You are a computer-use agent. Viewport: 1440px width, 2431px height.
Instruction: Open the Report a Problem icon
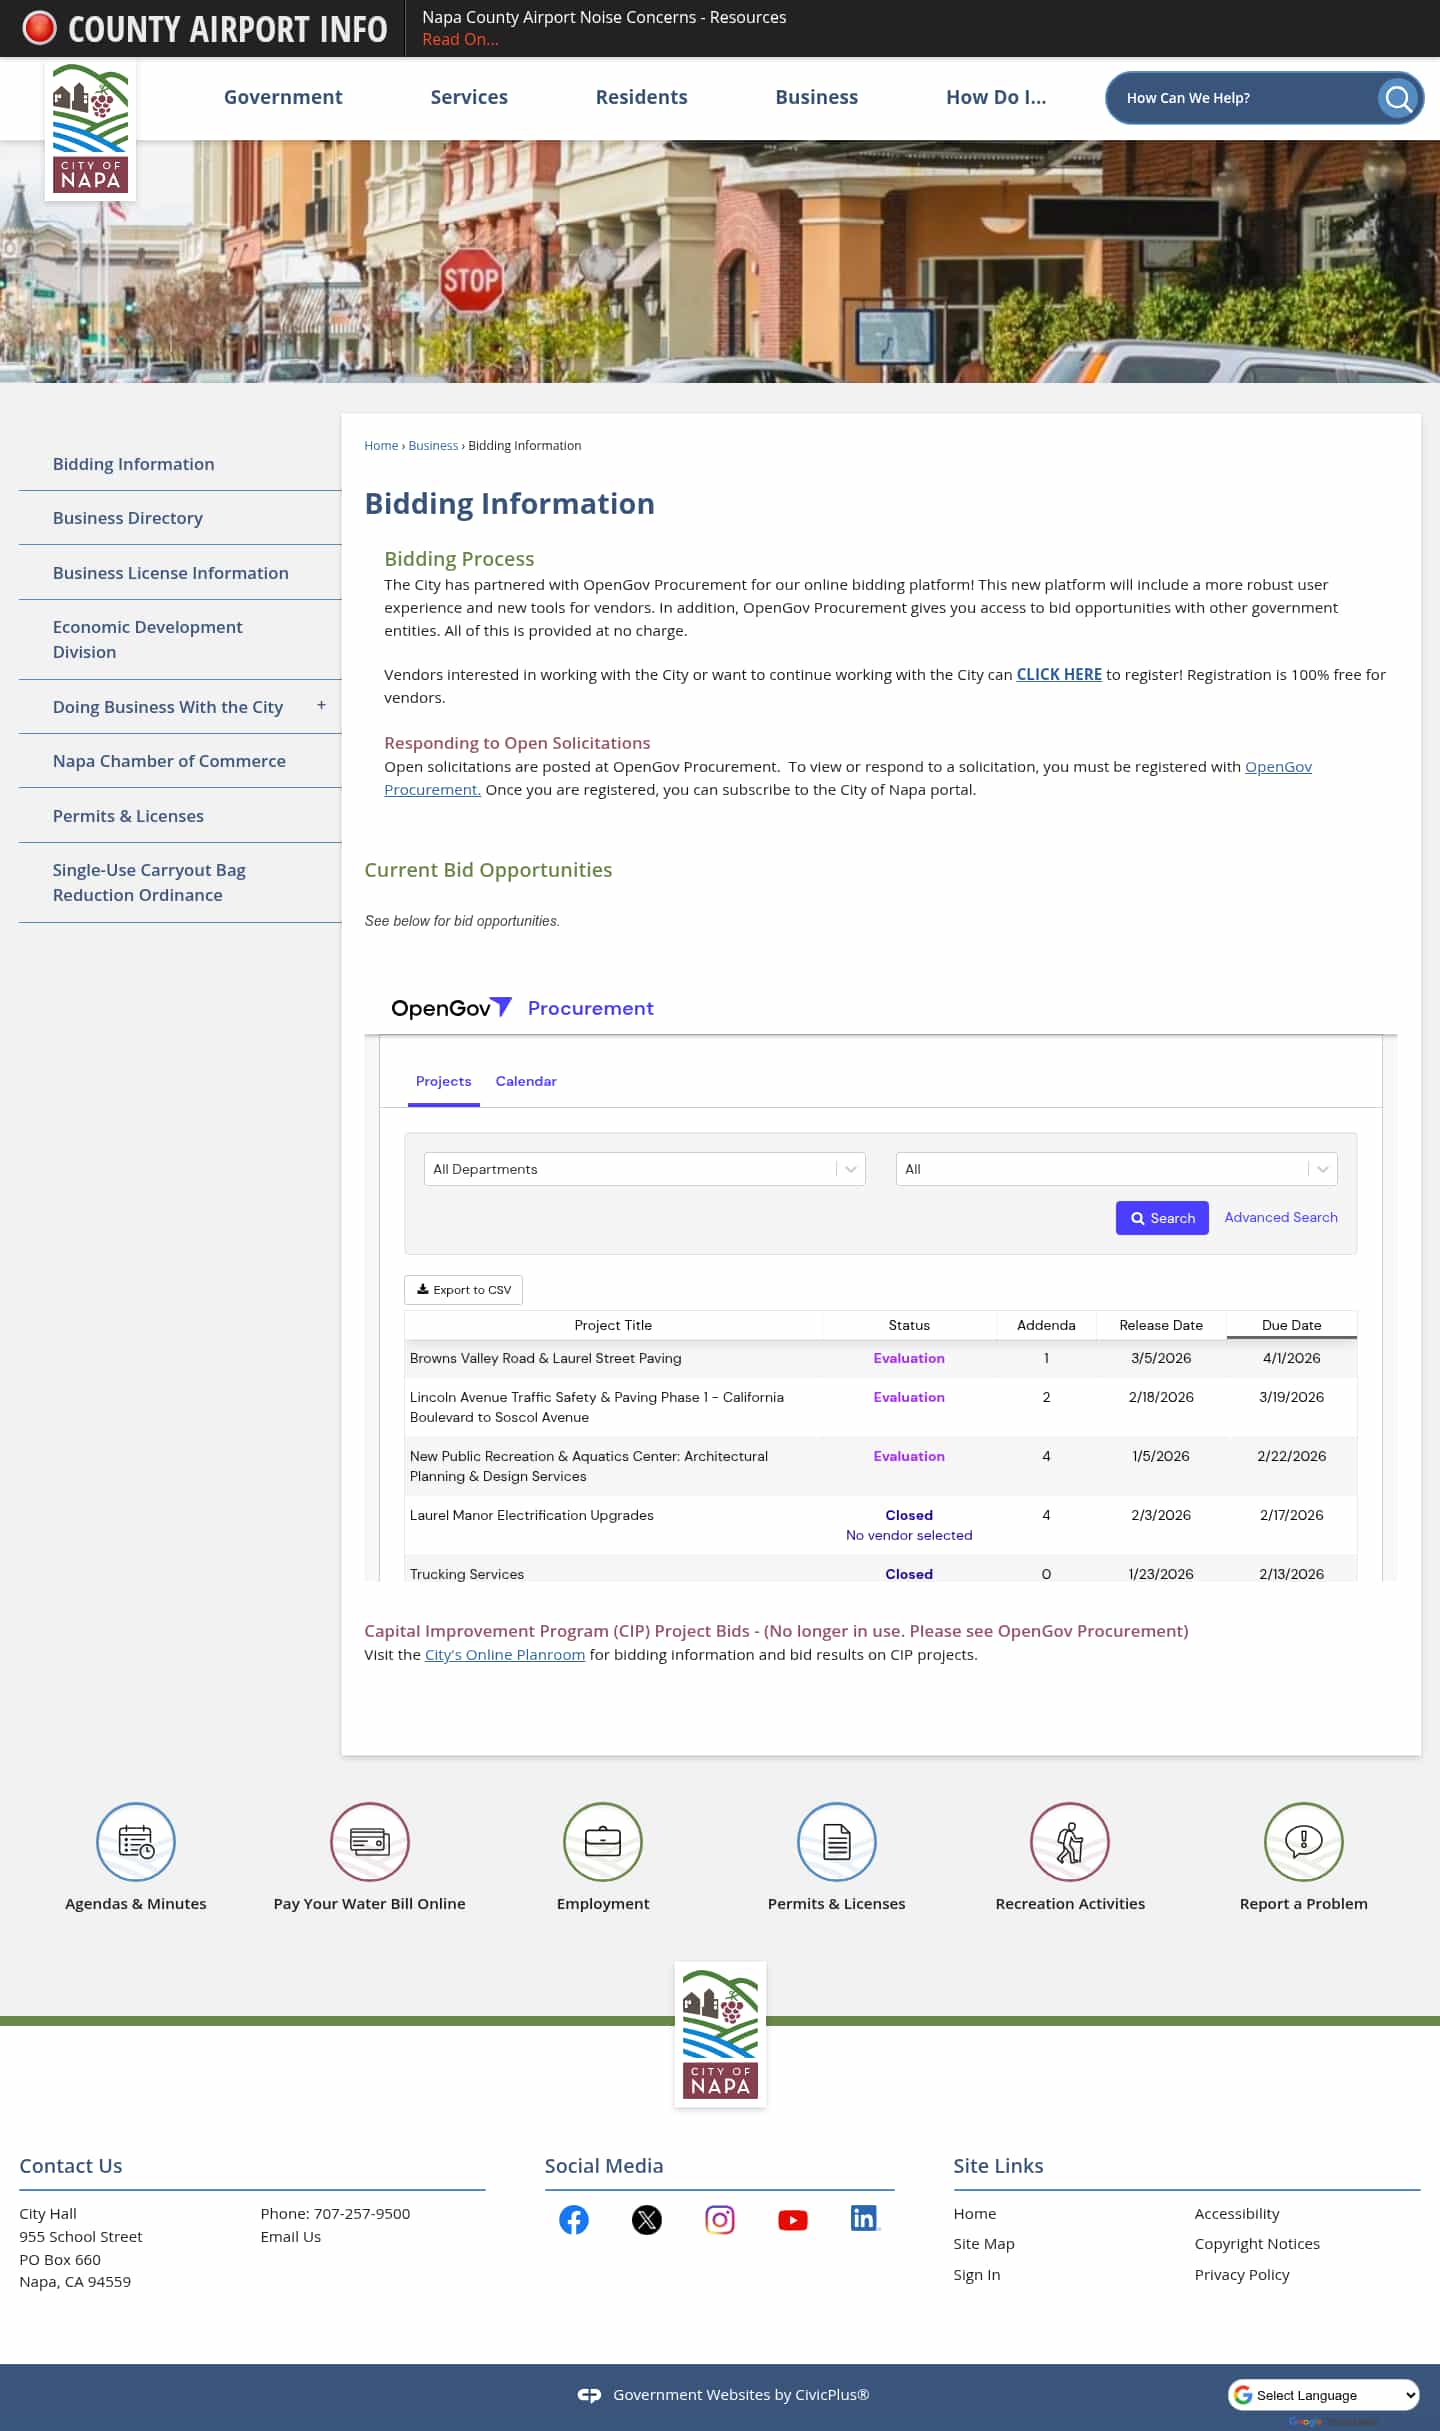point(1304,1841)
